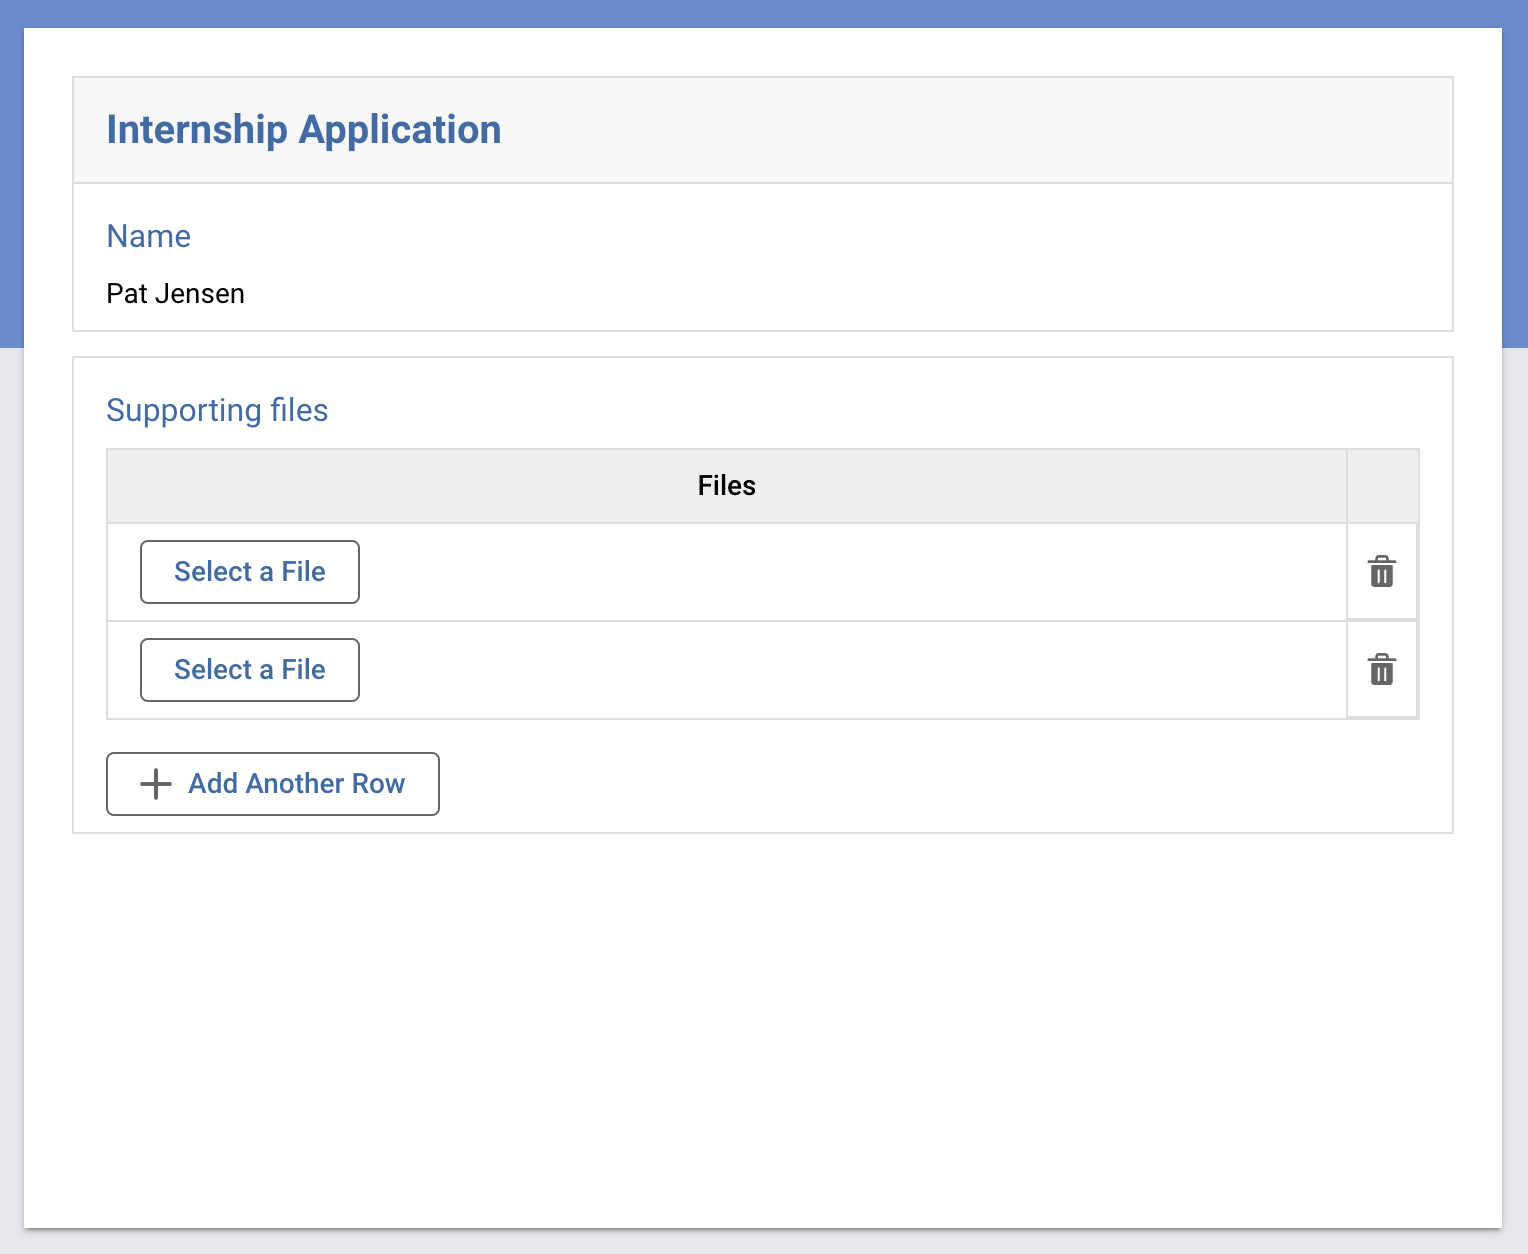Click the Name field label
This screenshot has height=1254, width=1528.
(148, 236)
